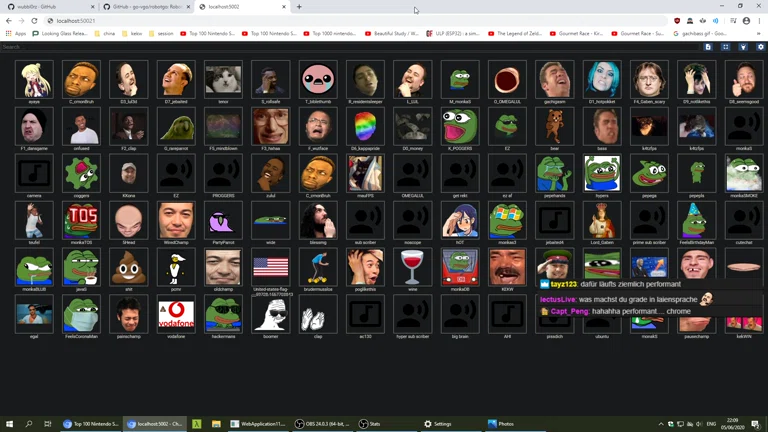Viewport: 768px width, 432px height.
Task: Click the vodafone logo tile
Action: (x=176, y=314)
